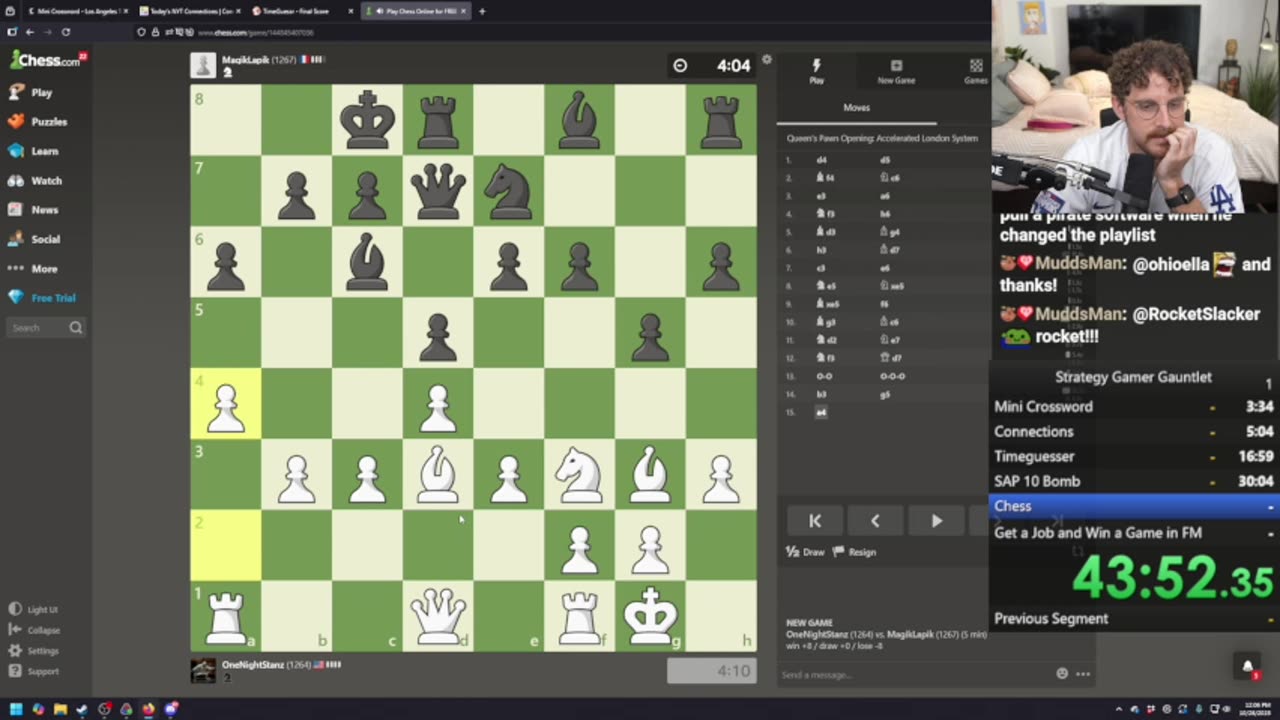
Task: Click OneNightStanz player avatar
Action: tap(203, 670)
